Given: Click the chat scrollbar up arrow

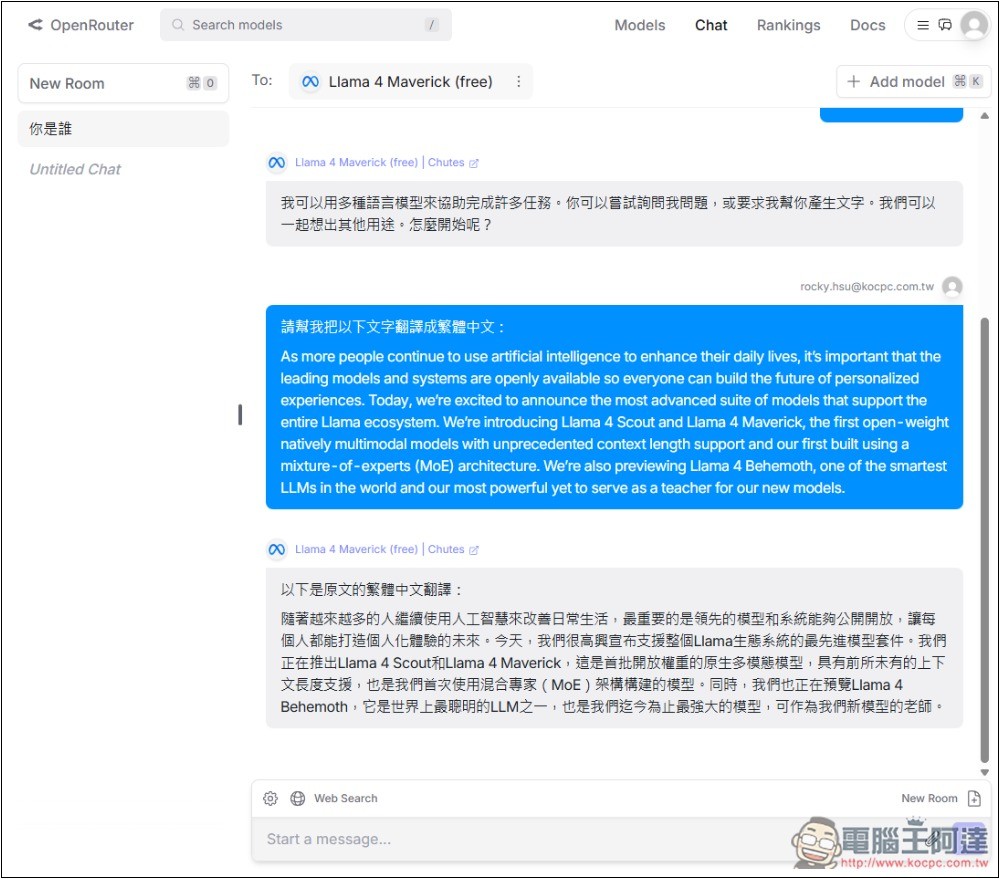Looking at the screenshot, I should pyautogui.click(x=985, y=115).
